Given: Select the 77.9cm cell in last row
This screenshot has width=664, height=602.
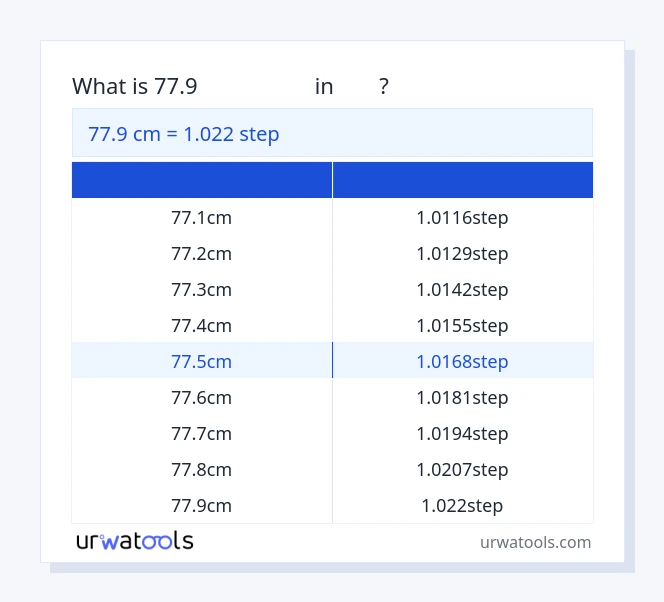Looking at the screenshot, I should coord(202,505).
